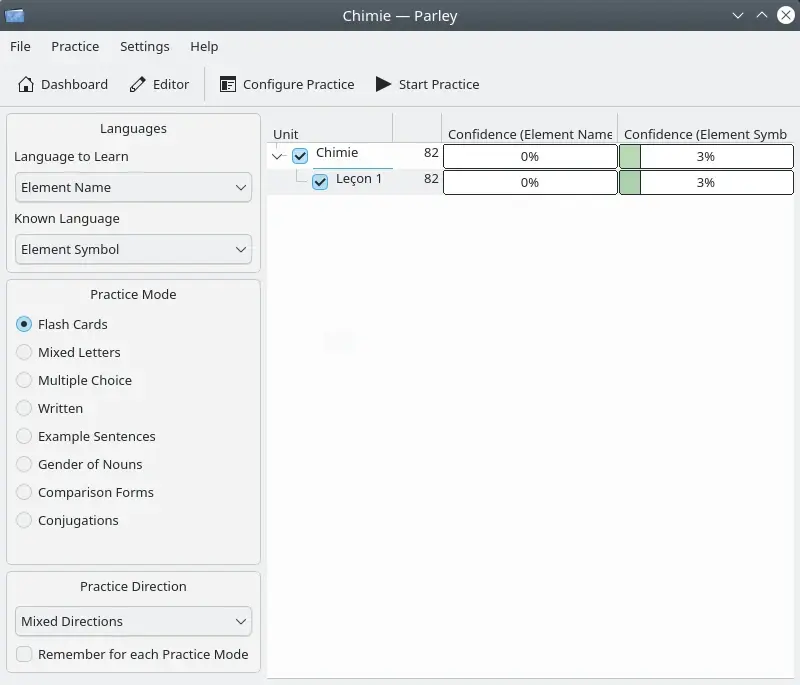Viewport: 800px width, 685px height.
Task: Select Comparison Forms practice mode
Action: coord(85,493)
